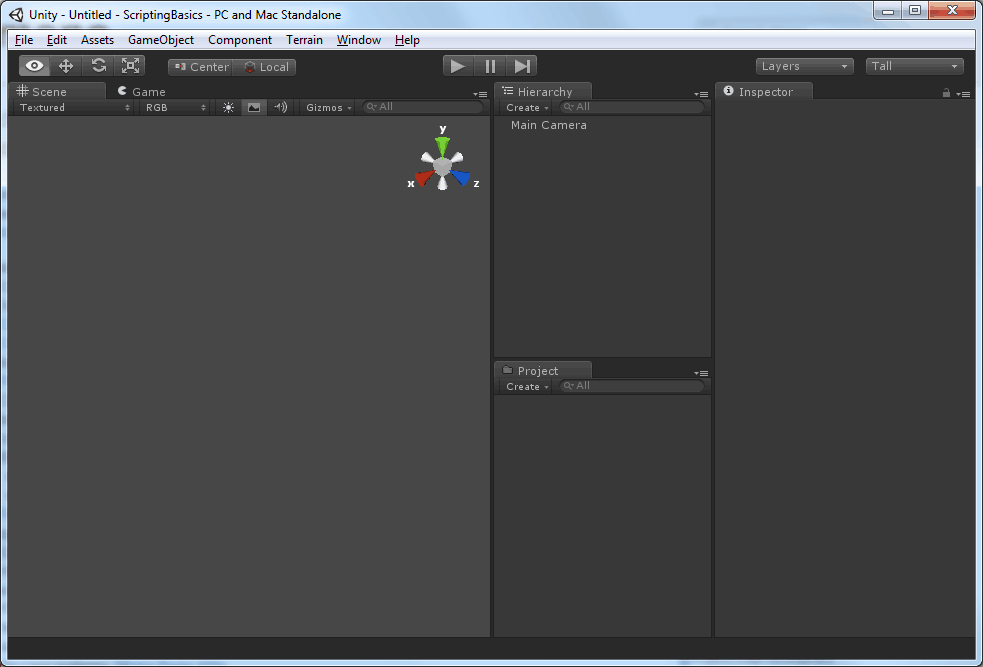The width and height of the screenshot is (983, 667).
Task: Click the gizmo center cube
Action: click(443, 166)
